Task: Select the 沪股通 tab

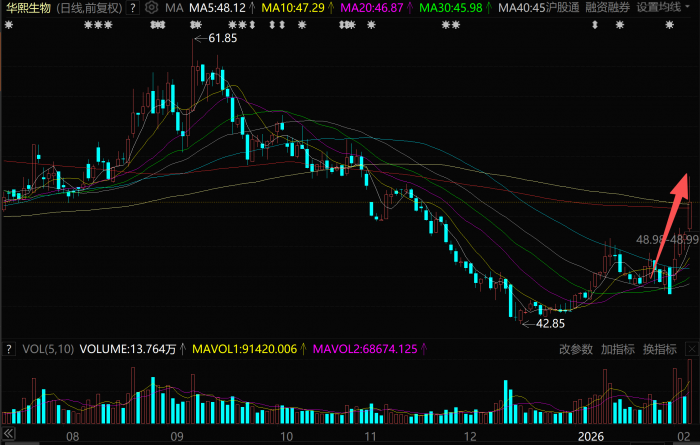Action: pos(561,8)
